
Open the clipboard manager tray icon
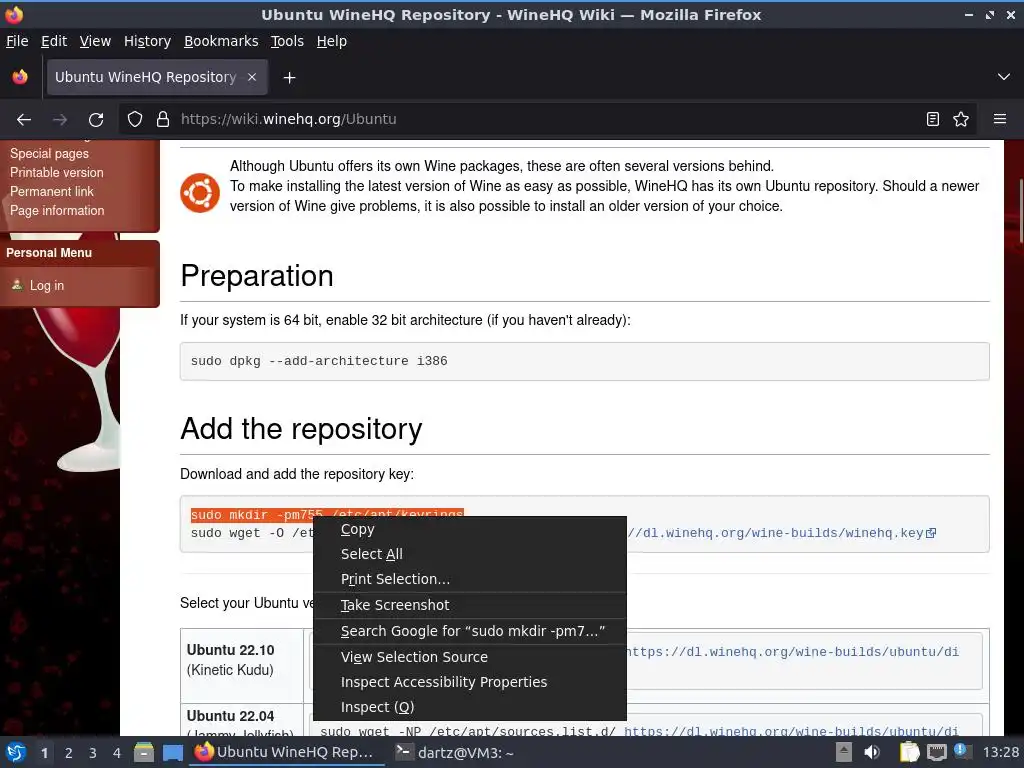909,753
